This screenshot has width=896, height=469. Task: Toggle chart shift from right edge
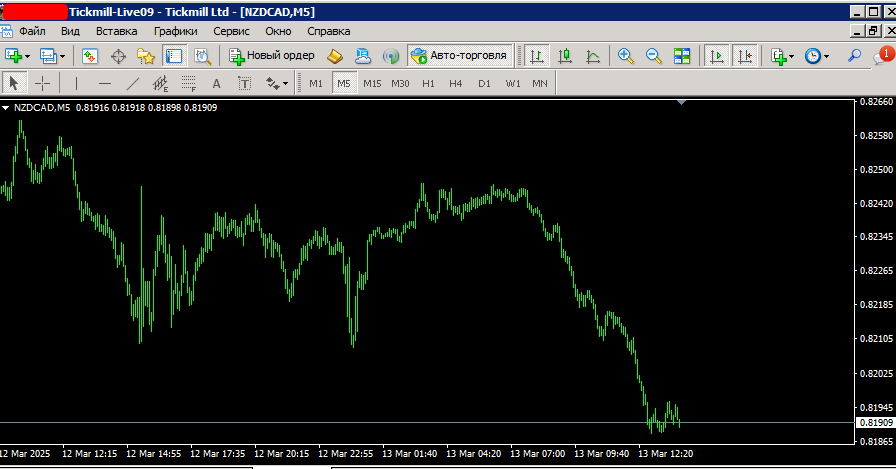tap(745, 55)
